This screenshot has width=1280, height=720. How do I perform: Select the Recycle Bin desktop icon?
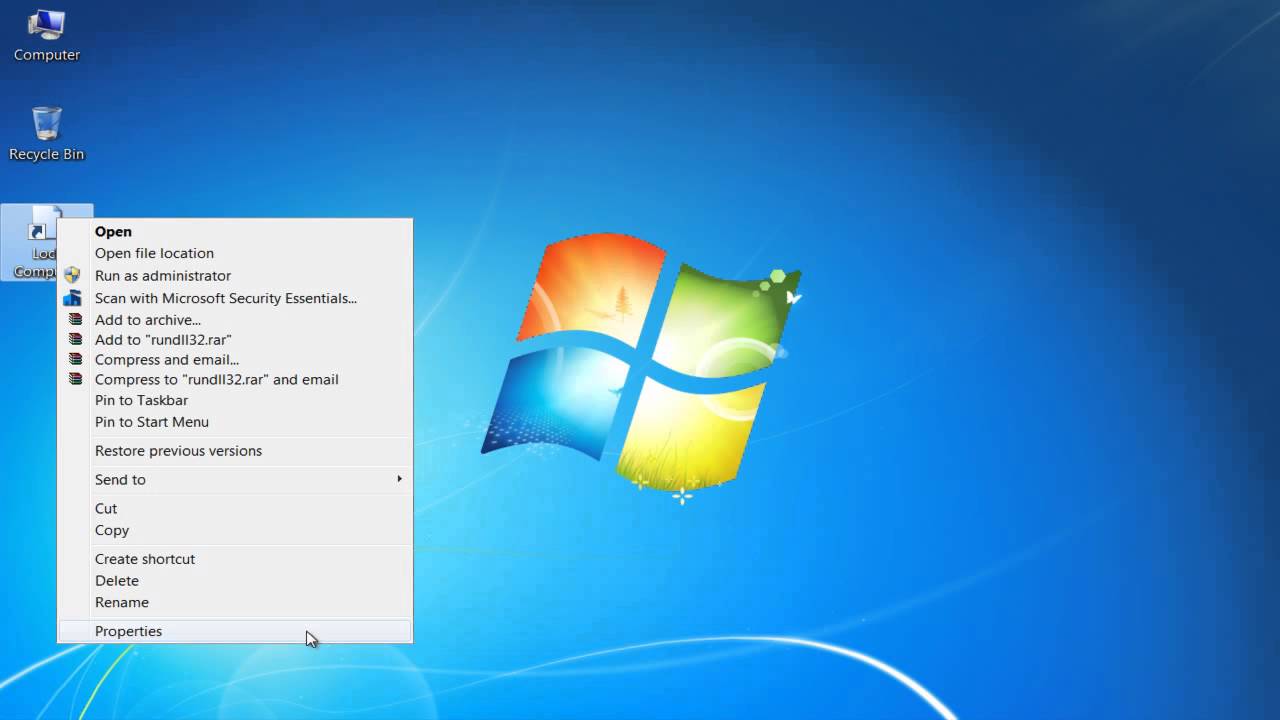tap(46, 133)
